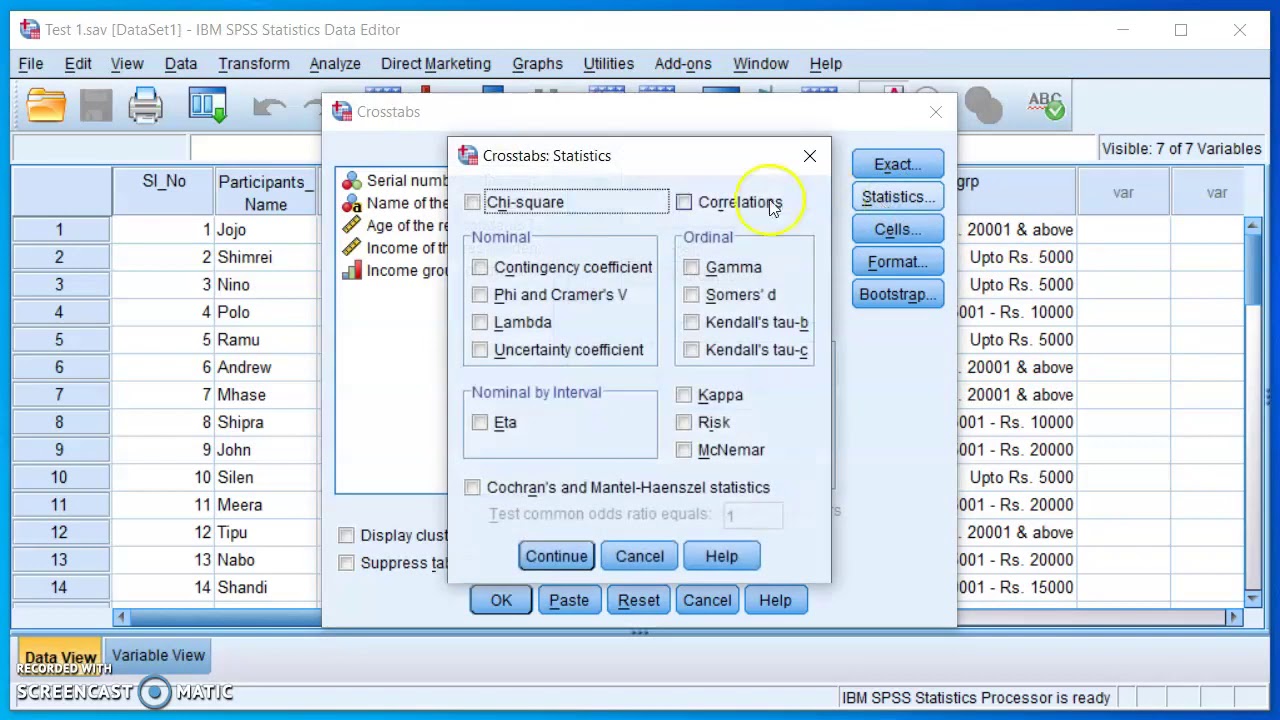Check the Lambda option
1280x720 pixels.
tap(480, 322)
